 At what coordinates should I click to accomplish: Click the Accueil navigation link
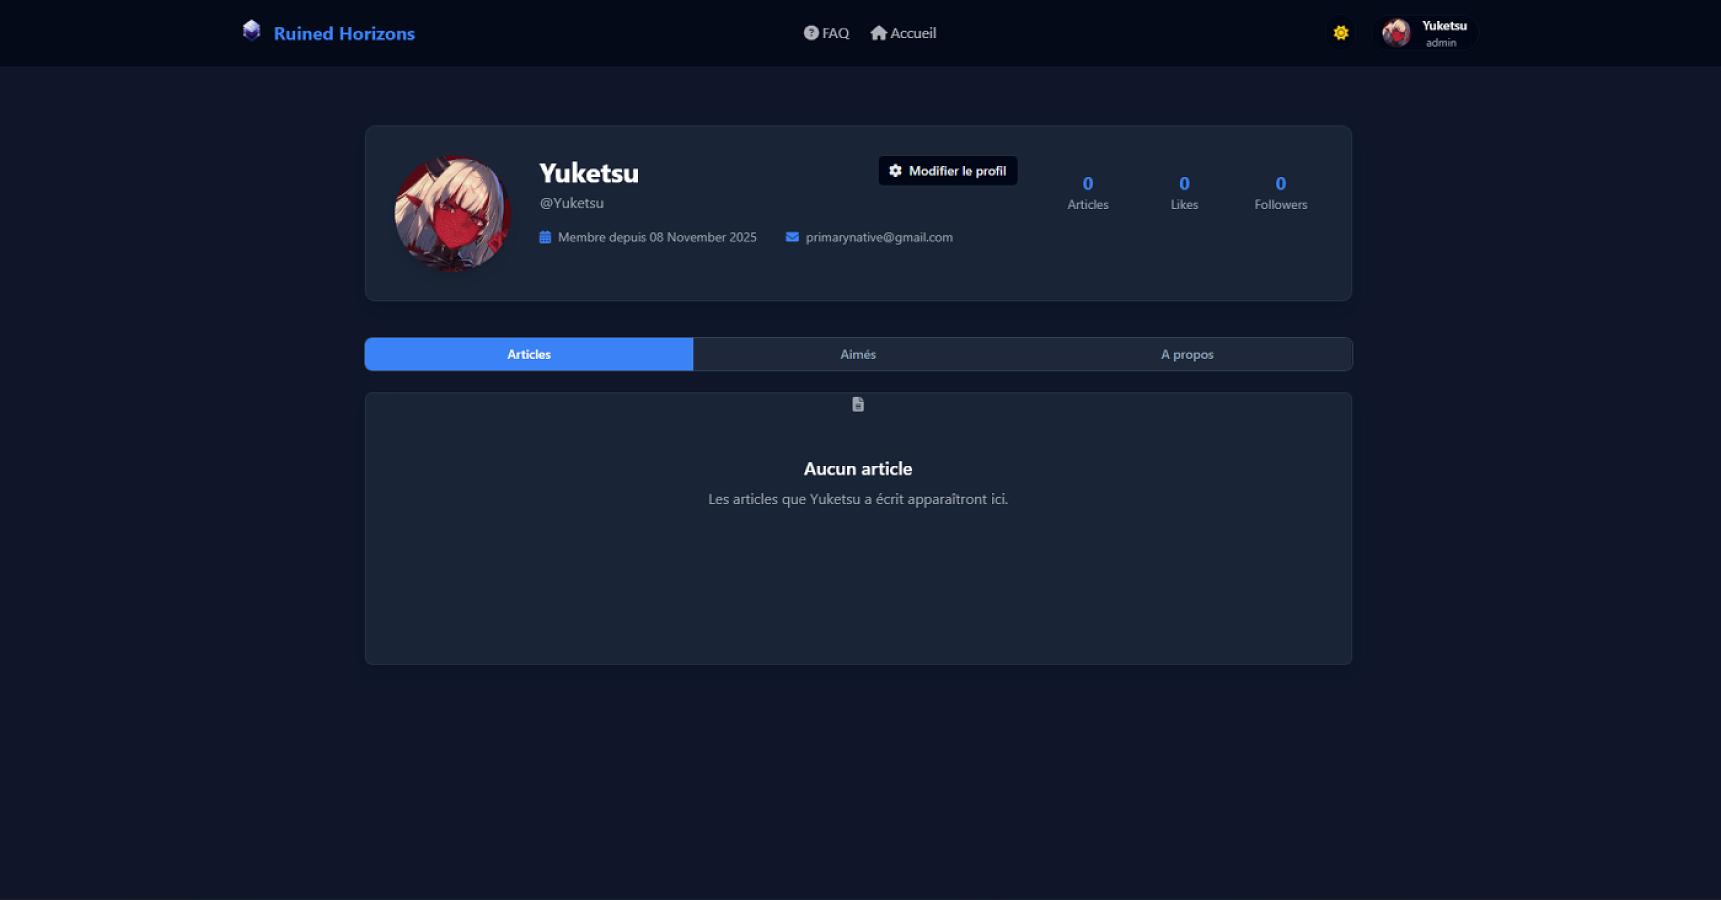click(x=903, y=32)
